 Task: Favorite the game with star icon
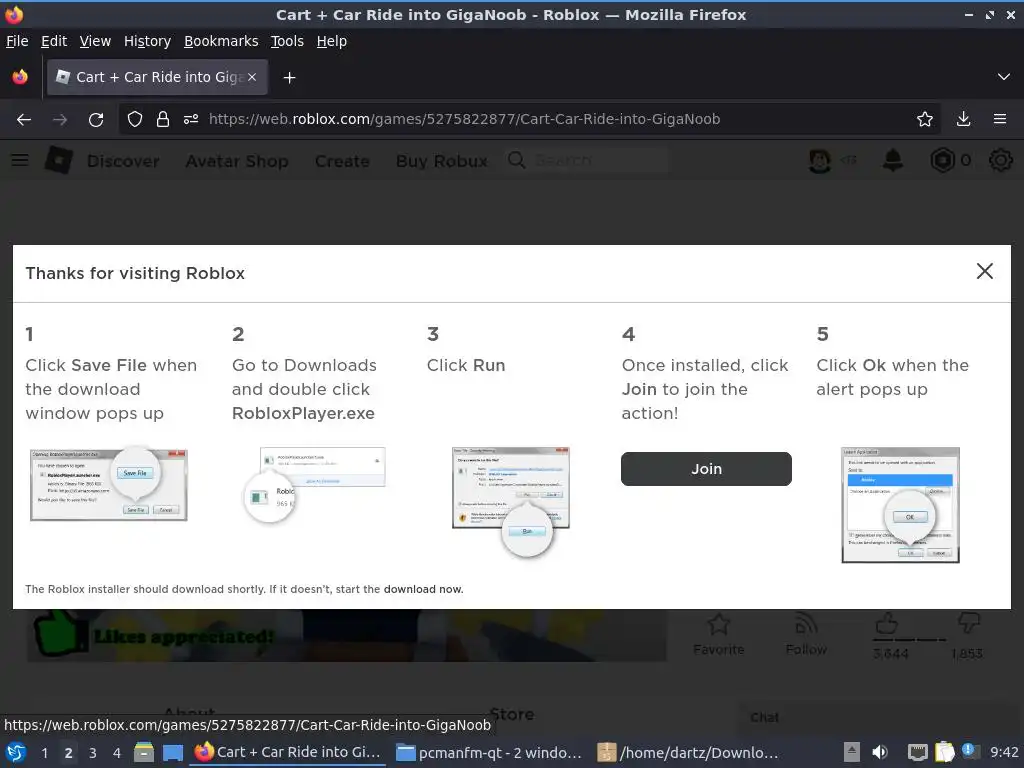[718, 625]
